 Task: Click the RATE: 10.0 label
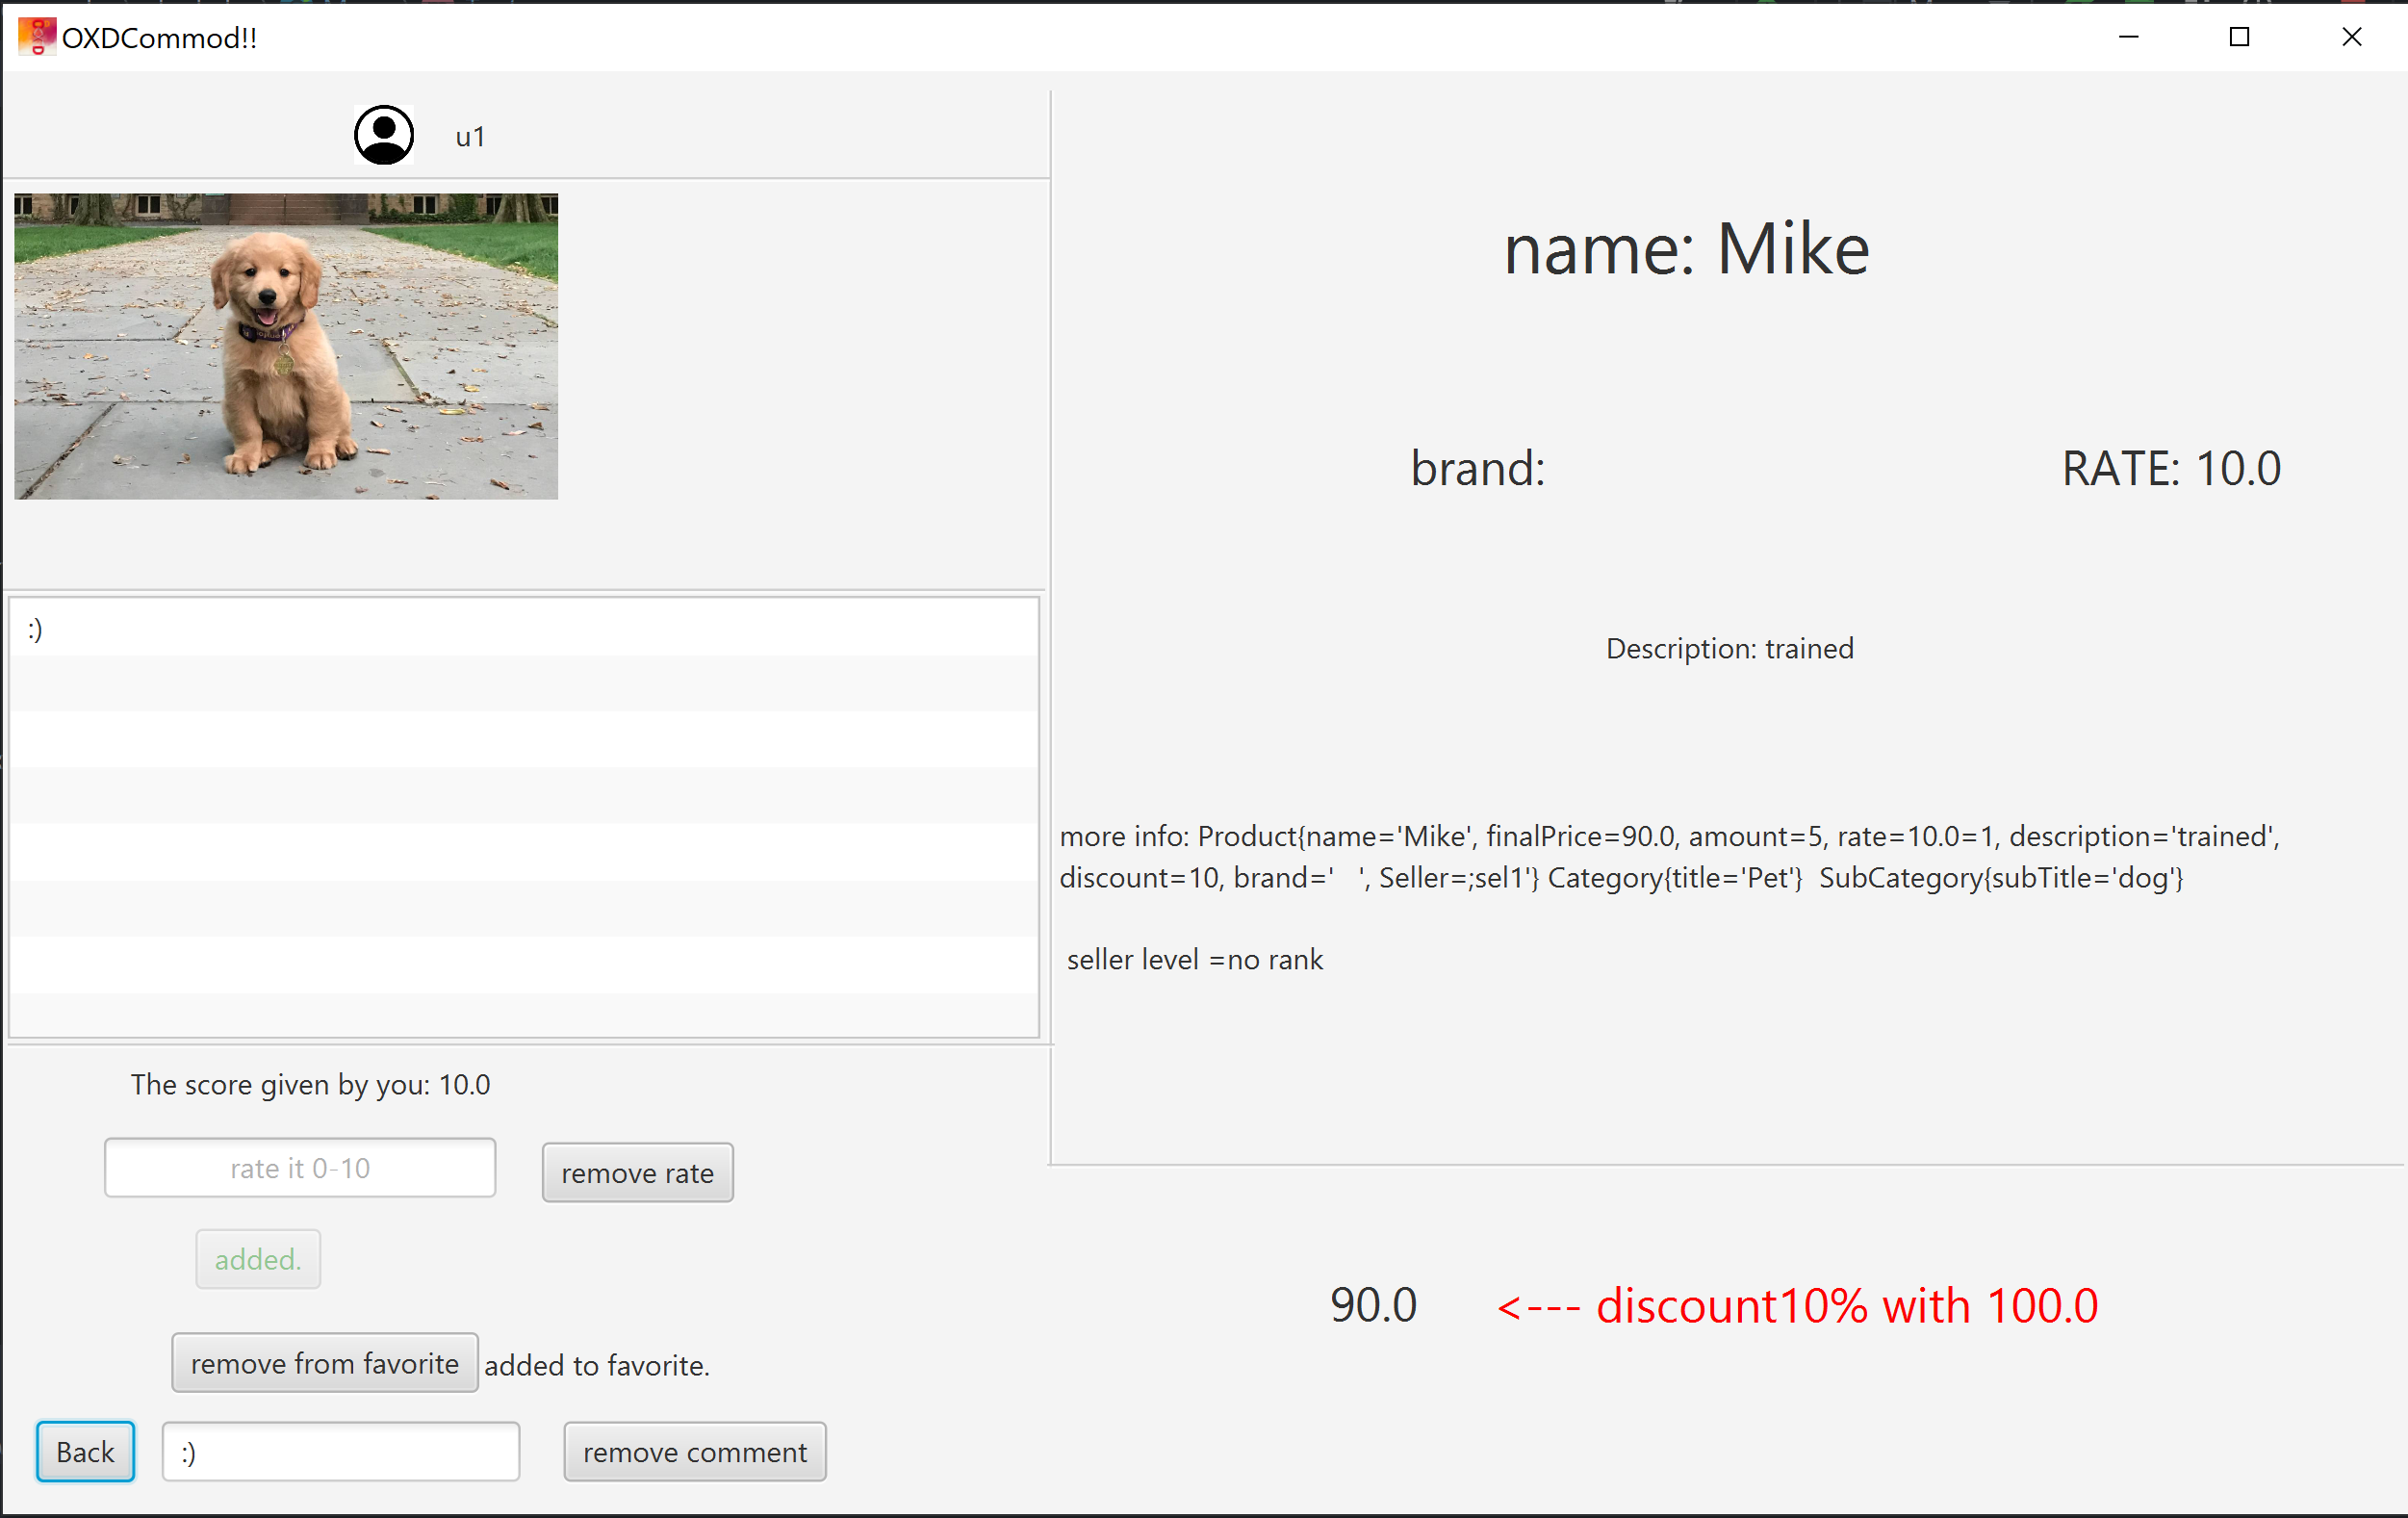click(x=2171, y=469)
